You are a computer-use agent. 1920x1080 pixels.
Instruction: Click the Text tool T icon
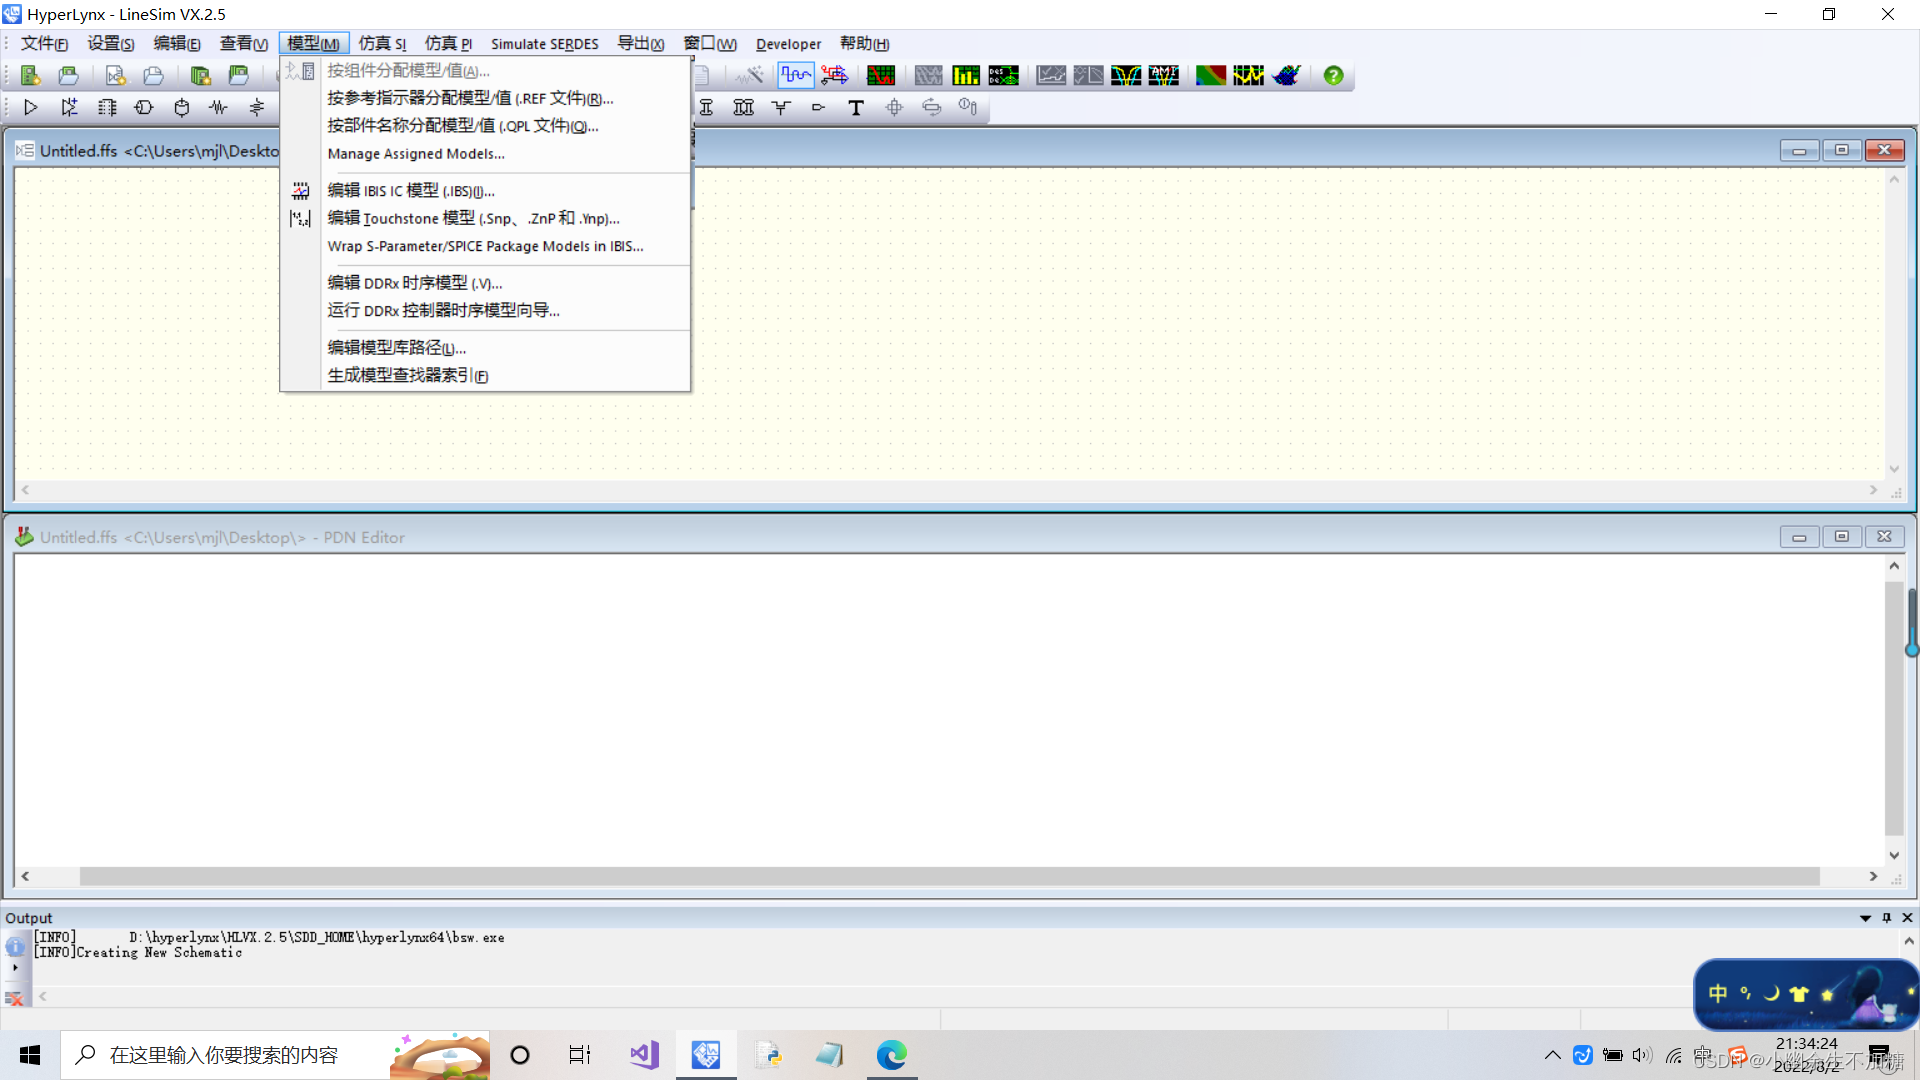coord(856,107)
